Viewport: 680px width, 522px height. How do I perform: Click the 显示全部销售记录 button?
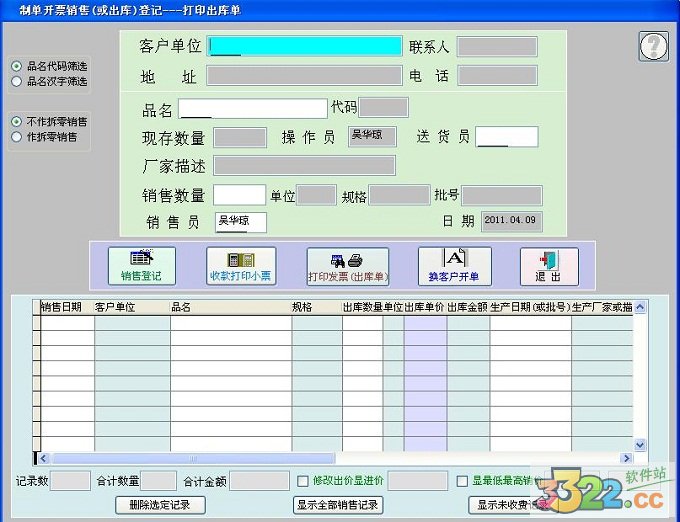pyautogui.click(x=337, y=505)
